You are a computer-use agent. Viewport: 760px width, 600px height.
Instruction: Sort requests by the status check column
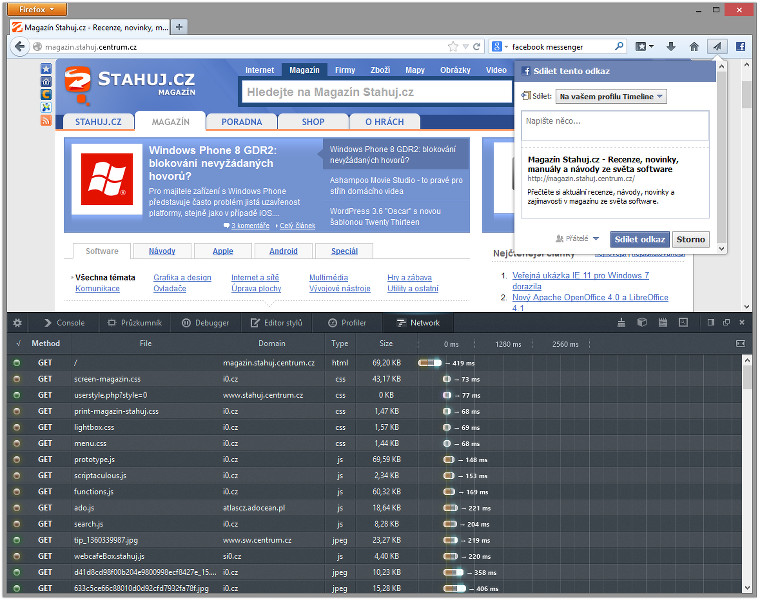click(18, 344)
